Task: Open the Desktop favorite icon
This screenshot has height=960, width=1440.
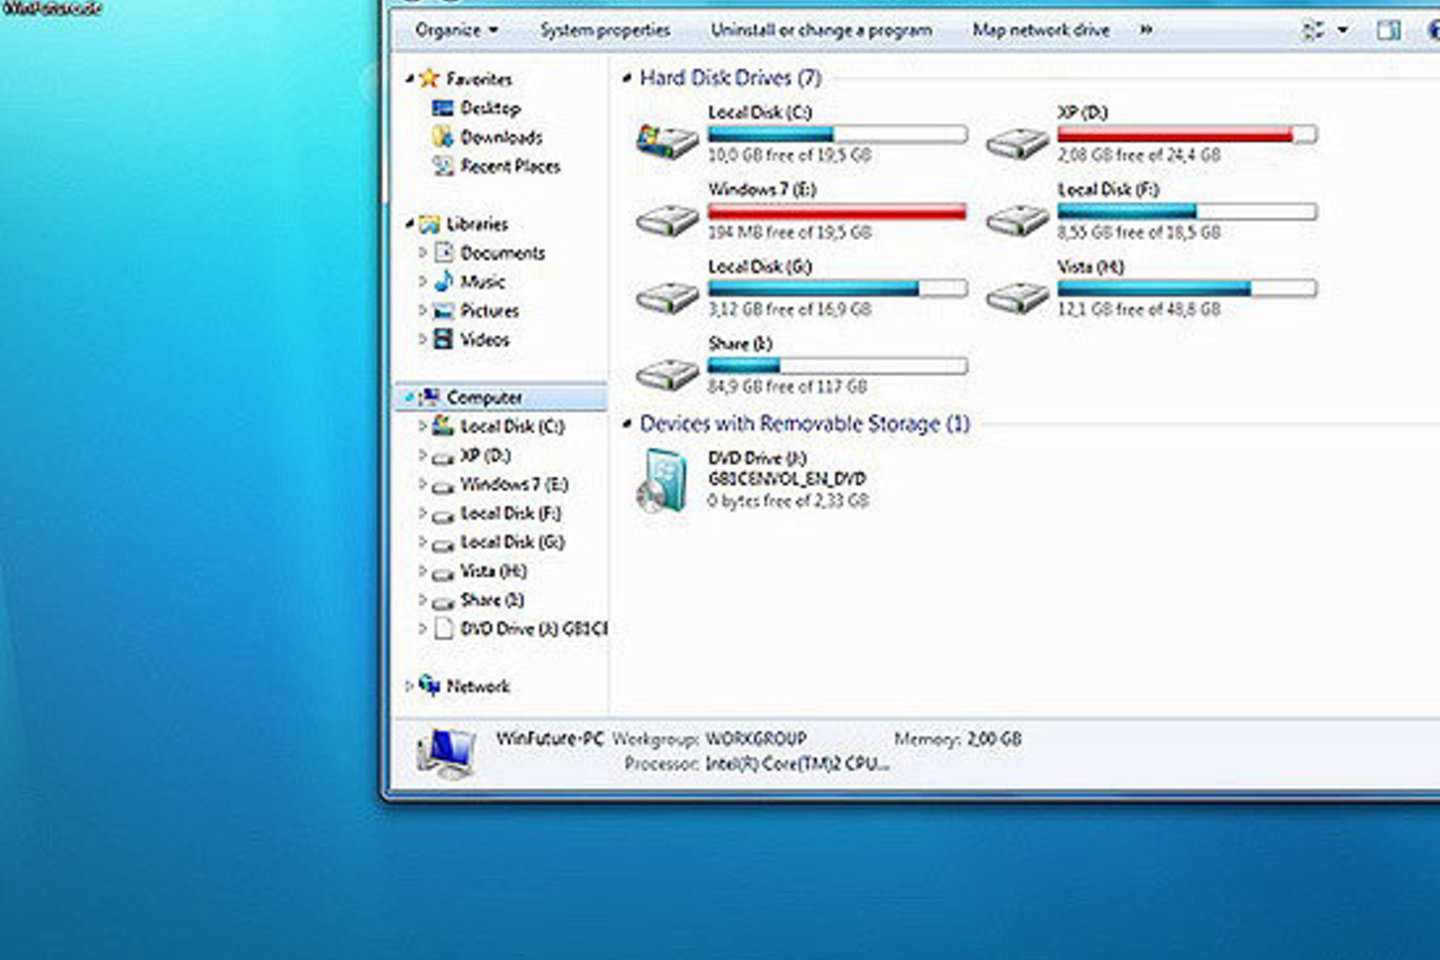Action: coord(442,108)
